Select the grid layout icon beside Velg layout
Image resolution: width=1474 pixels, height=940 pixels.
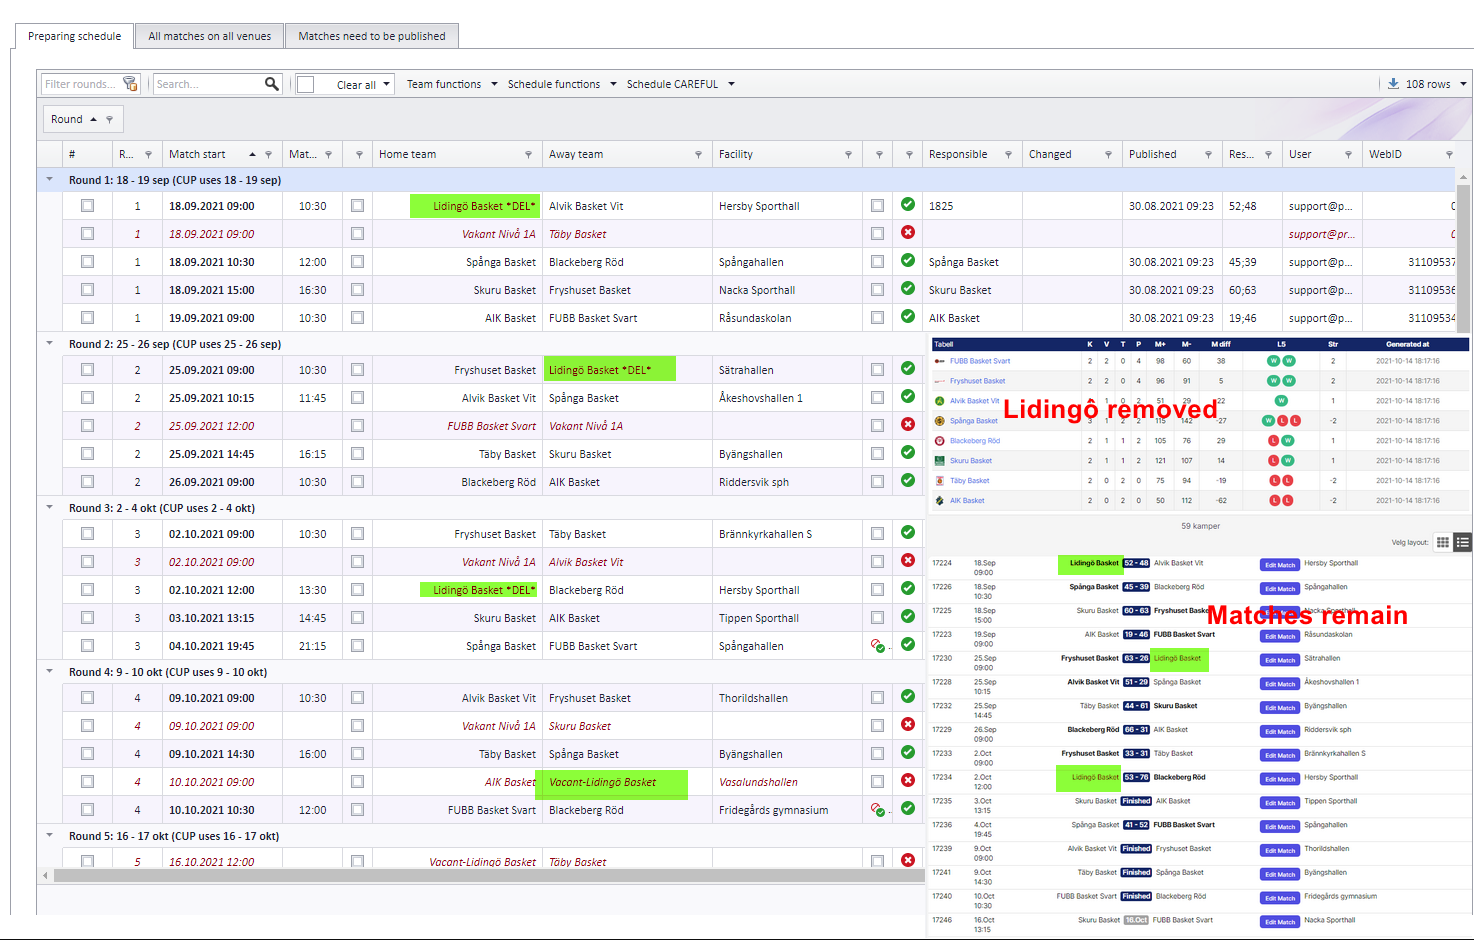pyautogui.click(x=1443, y=542)
